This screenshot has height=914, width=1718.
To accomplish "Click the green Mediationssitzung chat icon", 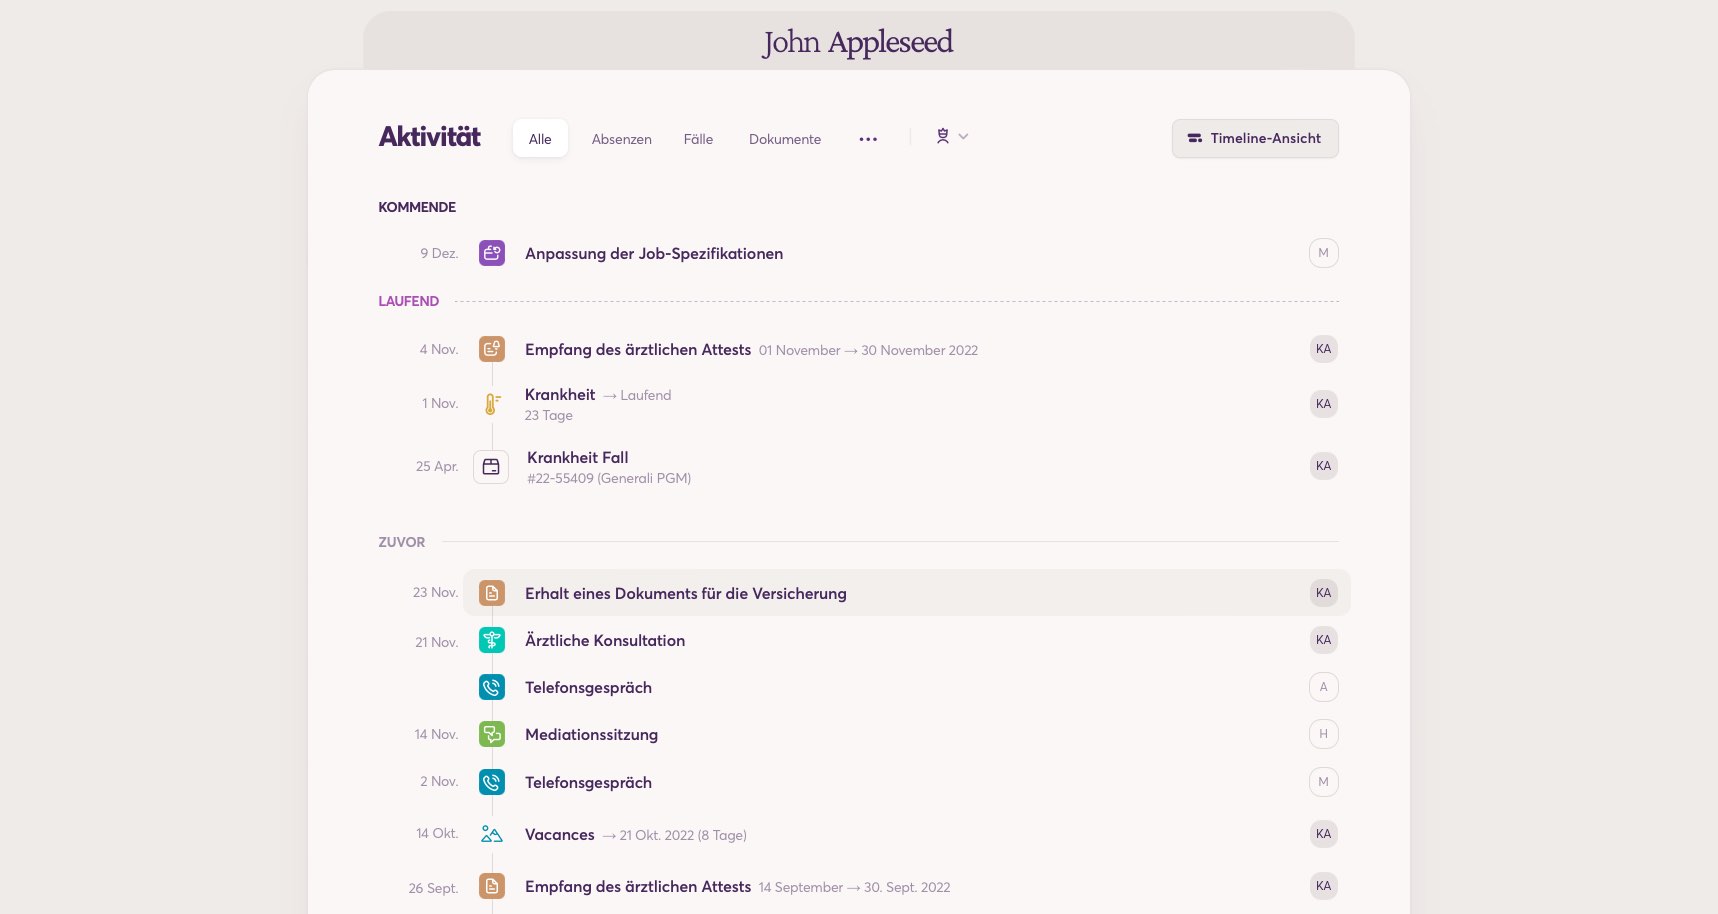I will click(x=491, y=734).
